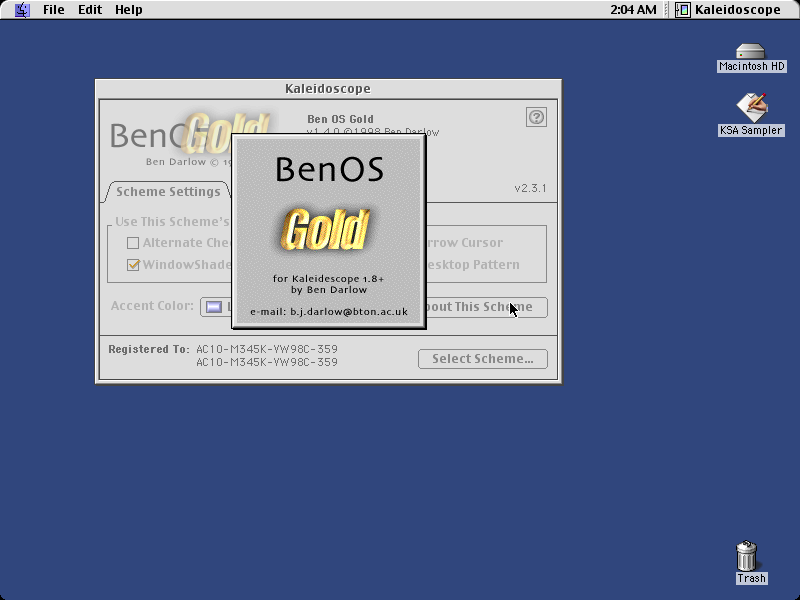Open the Edit menu
The width and height of the screenshot is (800, 600).
tap(90, 10)
